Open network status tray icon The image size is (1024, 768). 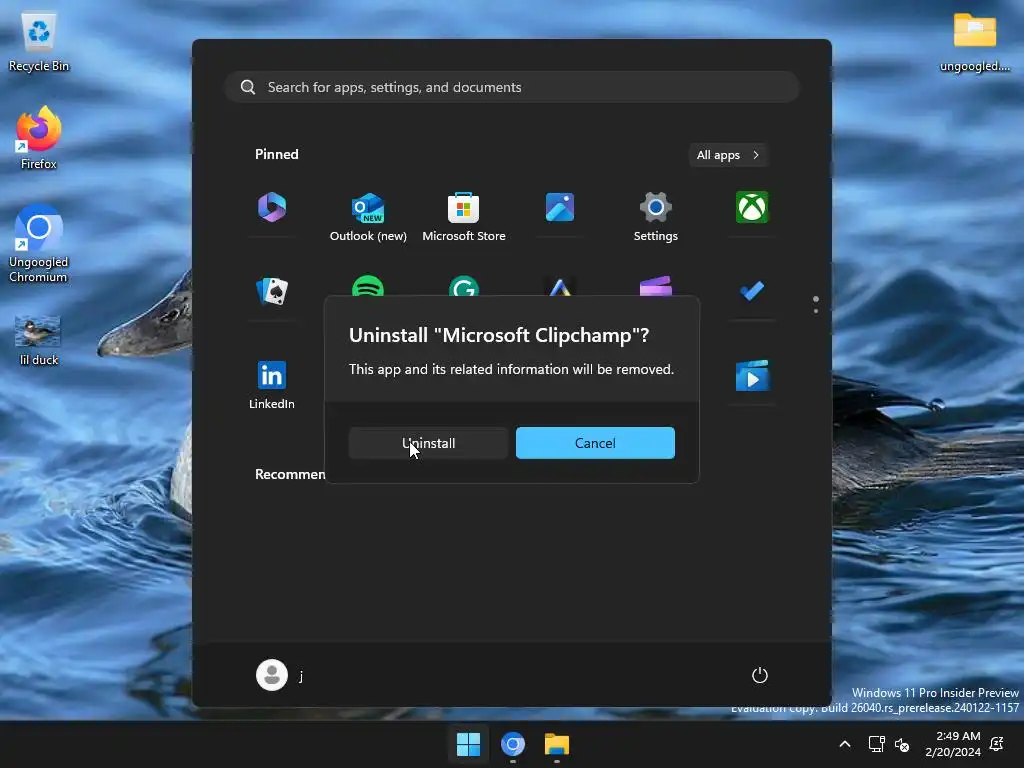[x=876, y=744]
